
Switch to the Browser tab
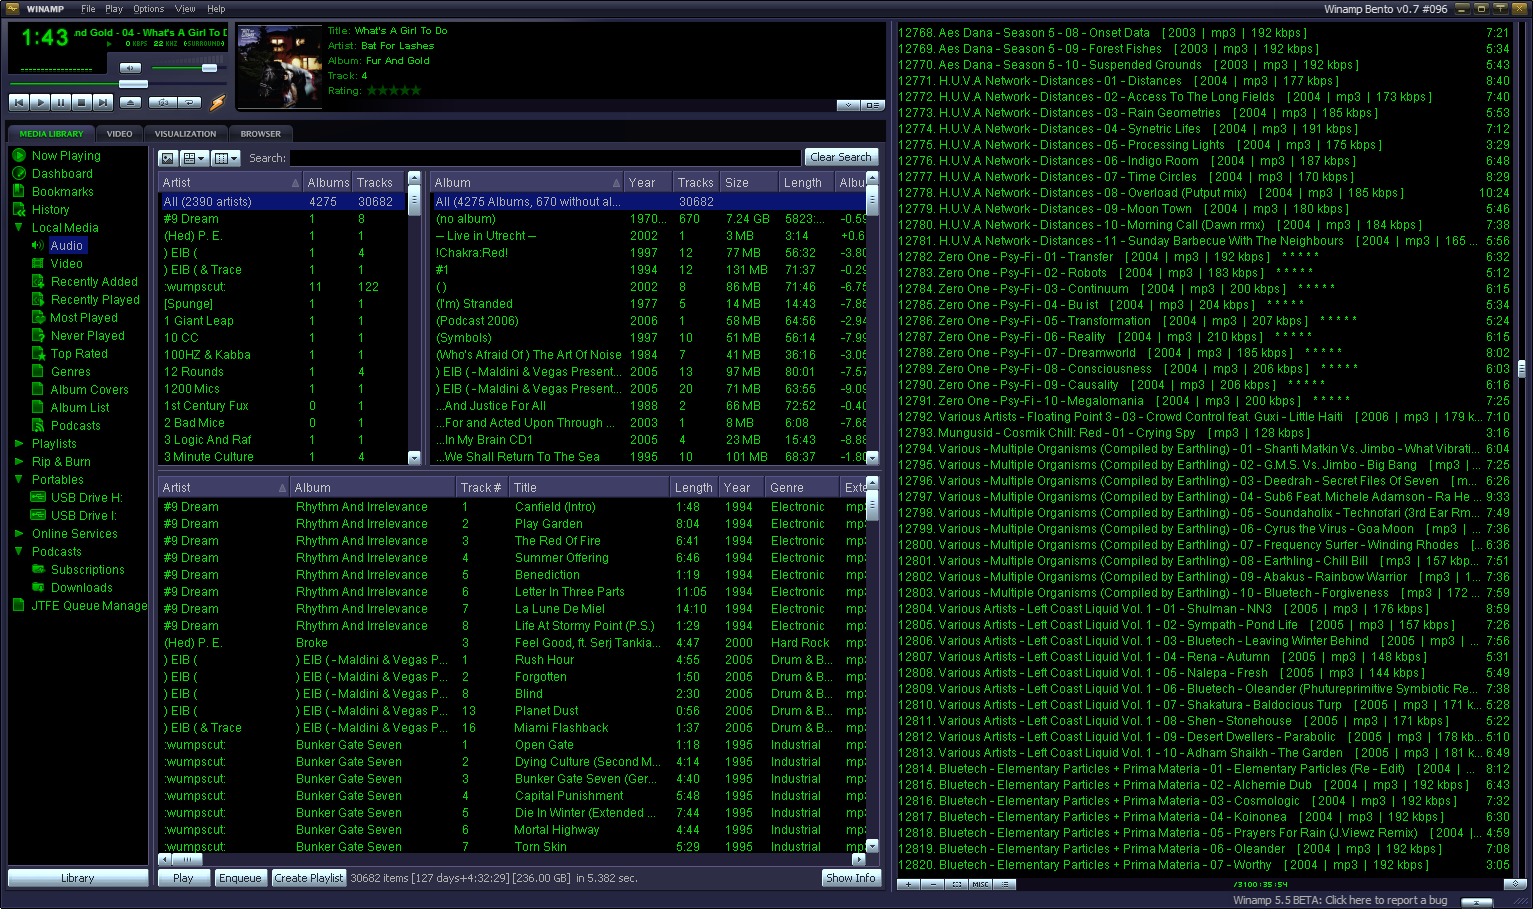[261, 134]
